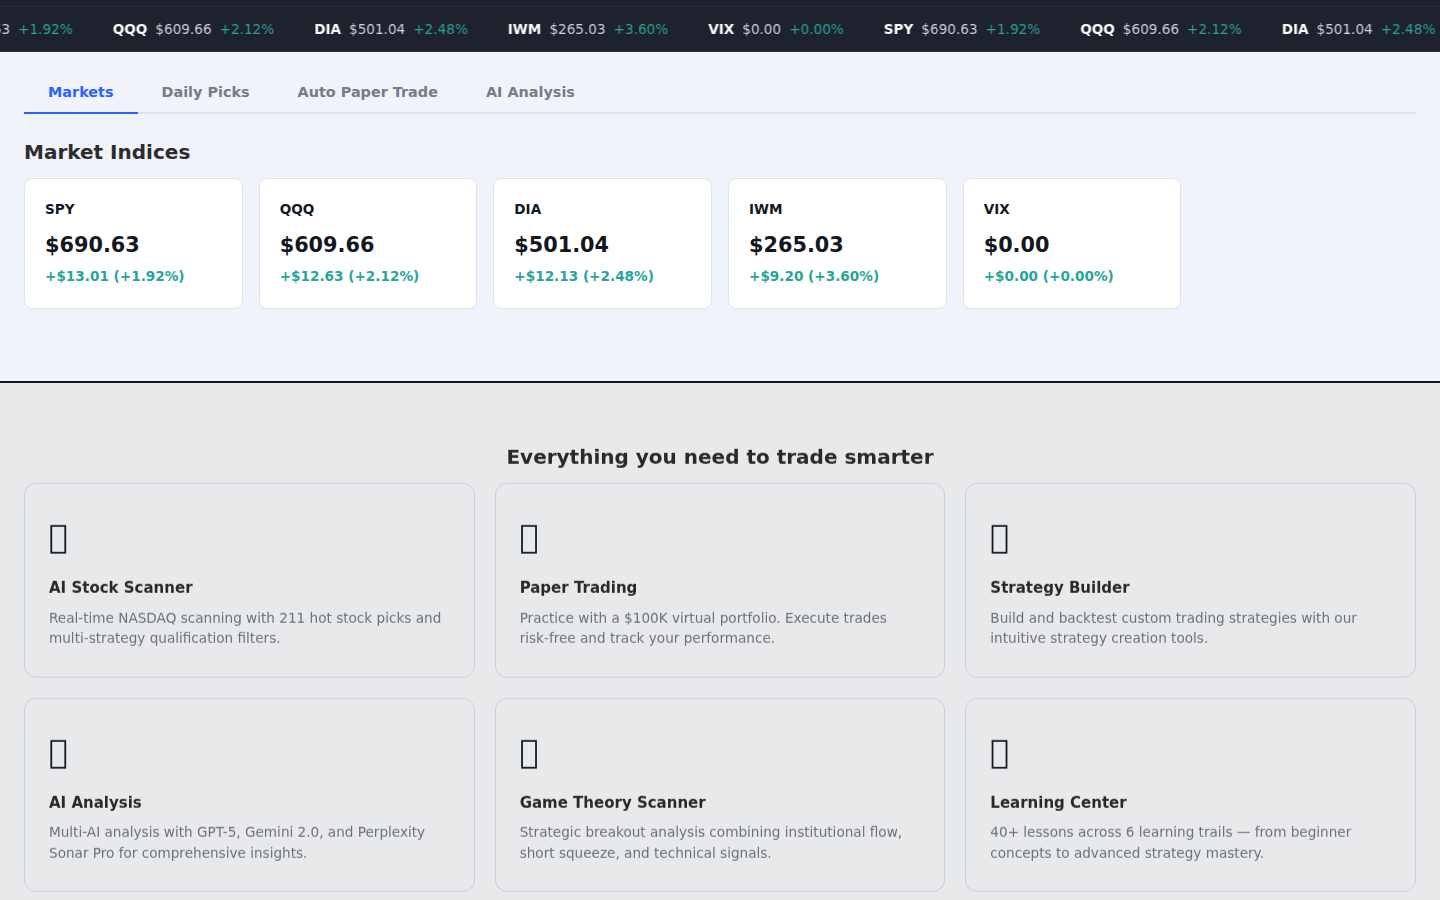
Task: Open the Daily Picks tab
Action: click(x=205, y=92)
